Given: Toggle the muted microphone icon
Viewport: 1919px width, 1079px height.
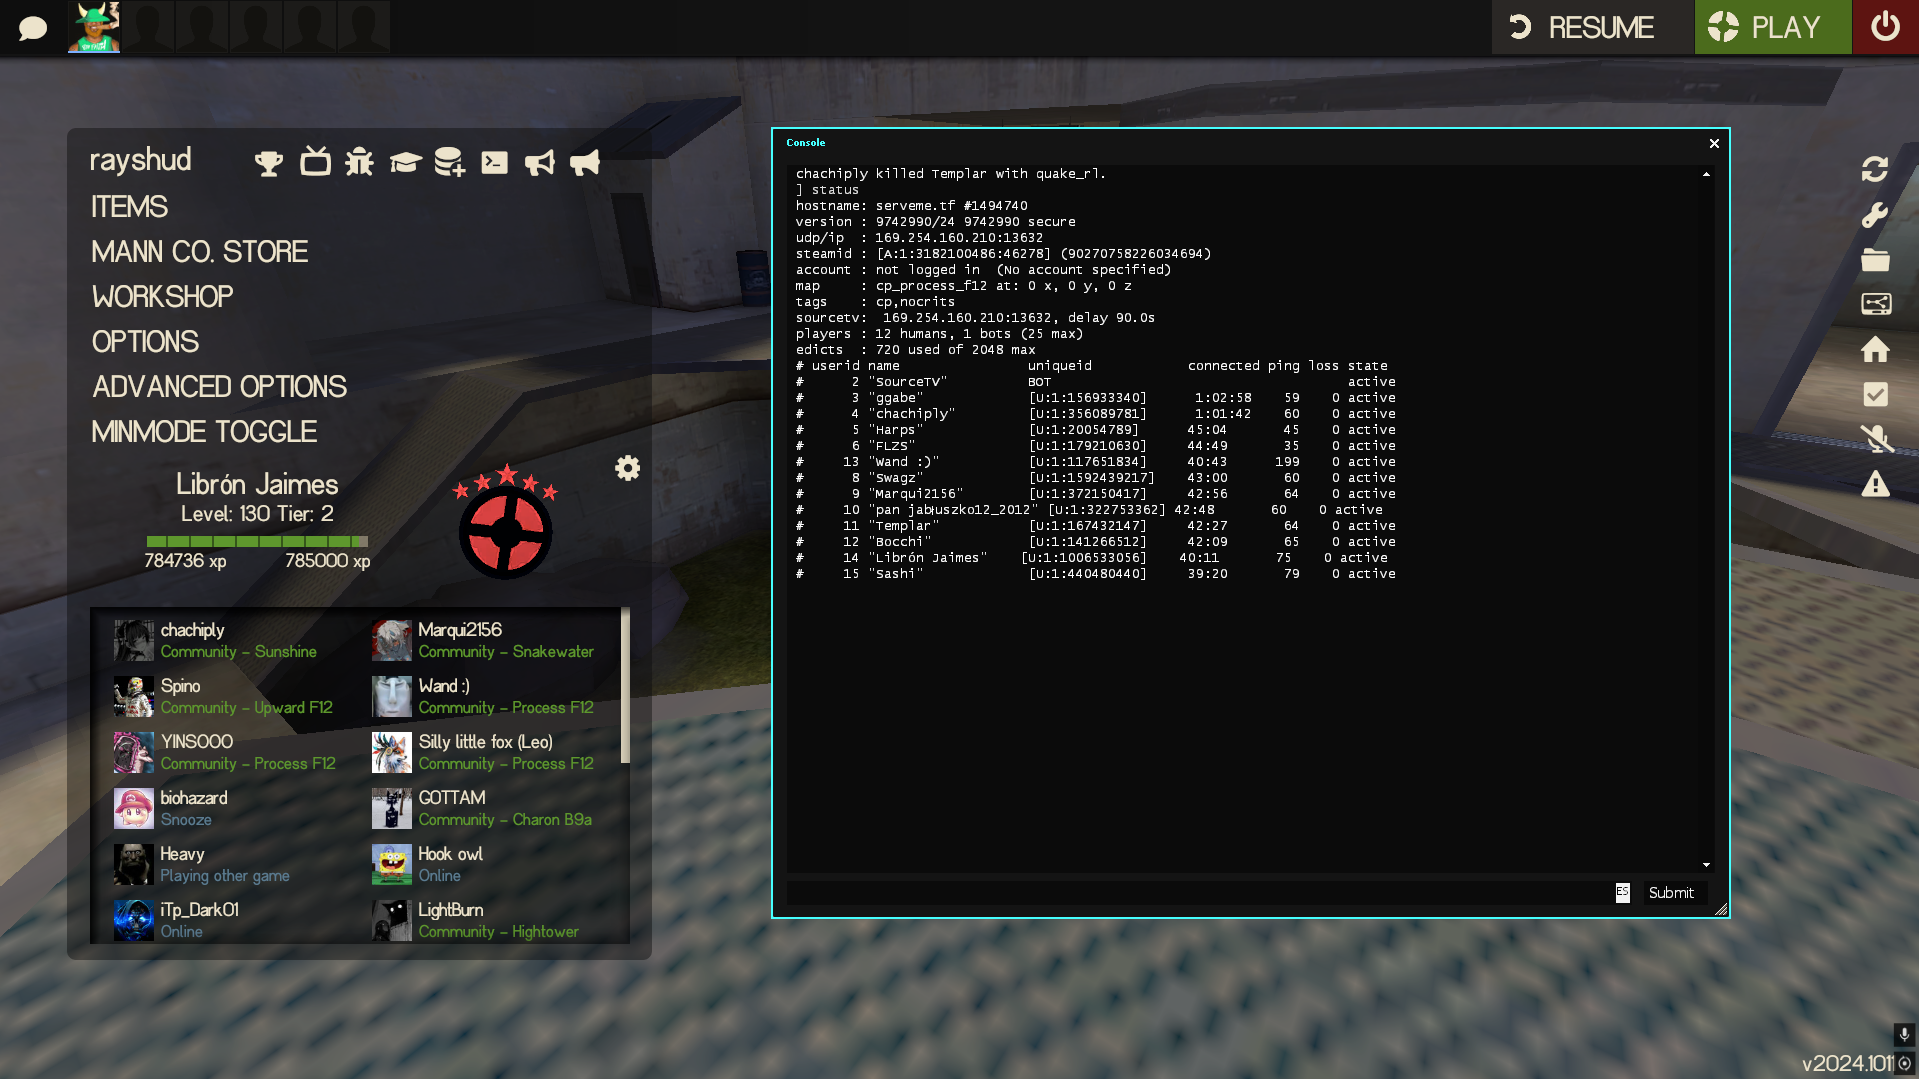Looking at the screenshot, I should pyautogui.click(x=1875, y=439).
